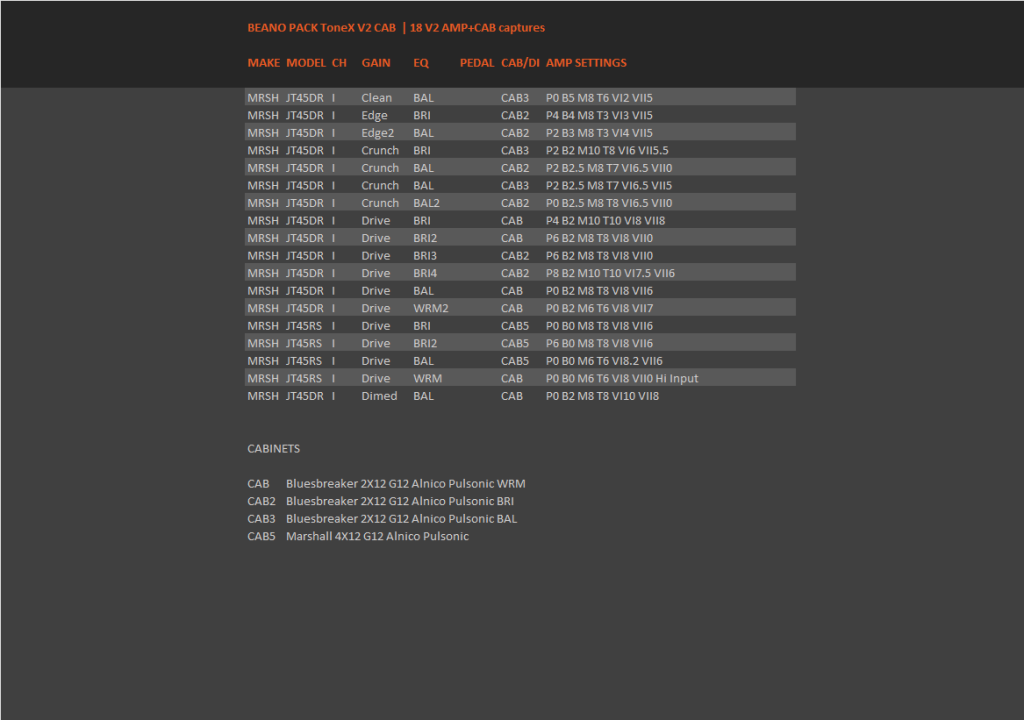Click the CAB3 label in cabinets list

[261, 519]
